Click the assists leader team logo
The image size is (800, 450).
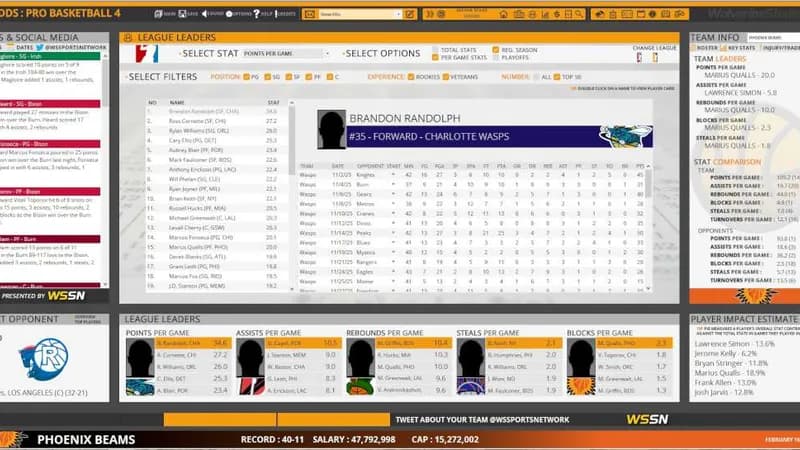tap(251, 386)
